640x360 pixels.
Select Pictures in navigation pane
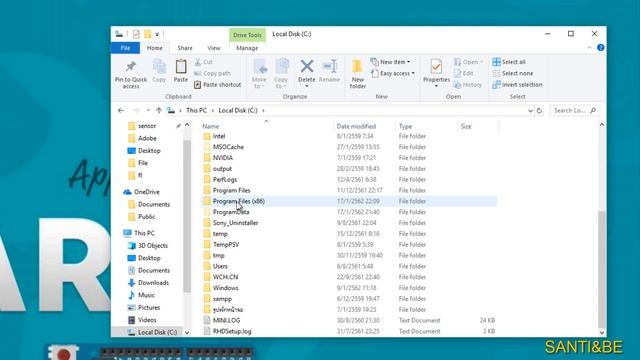[x=149, y=308]
